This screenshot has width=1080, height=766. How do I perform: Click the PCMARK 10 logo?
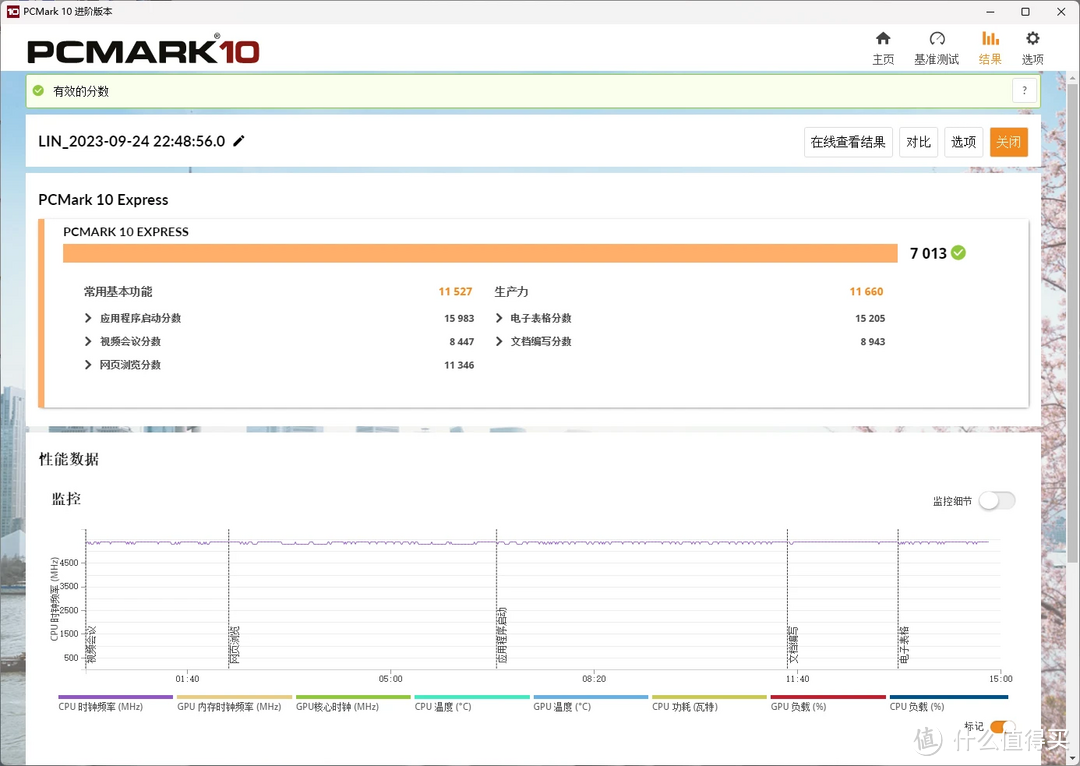143,51
